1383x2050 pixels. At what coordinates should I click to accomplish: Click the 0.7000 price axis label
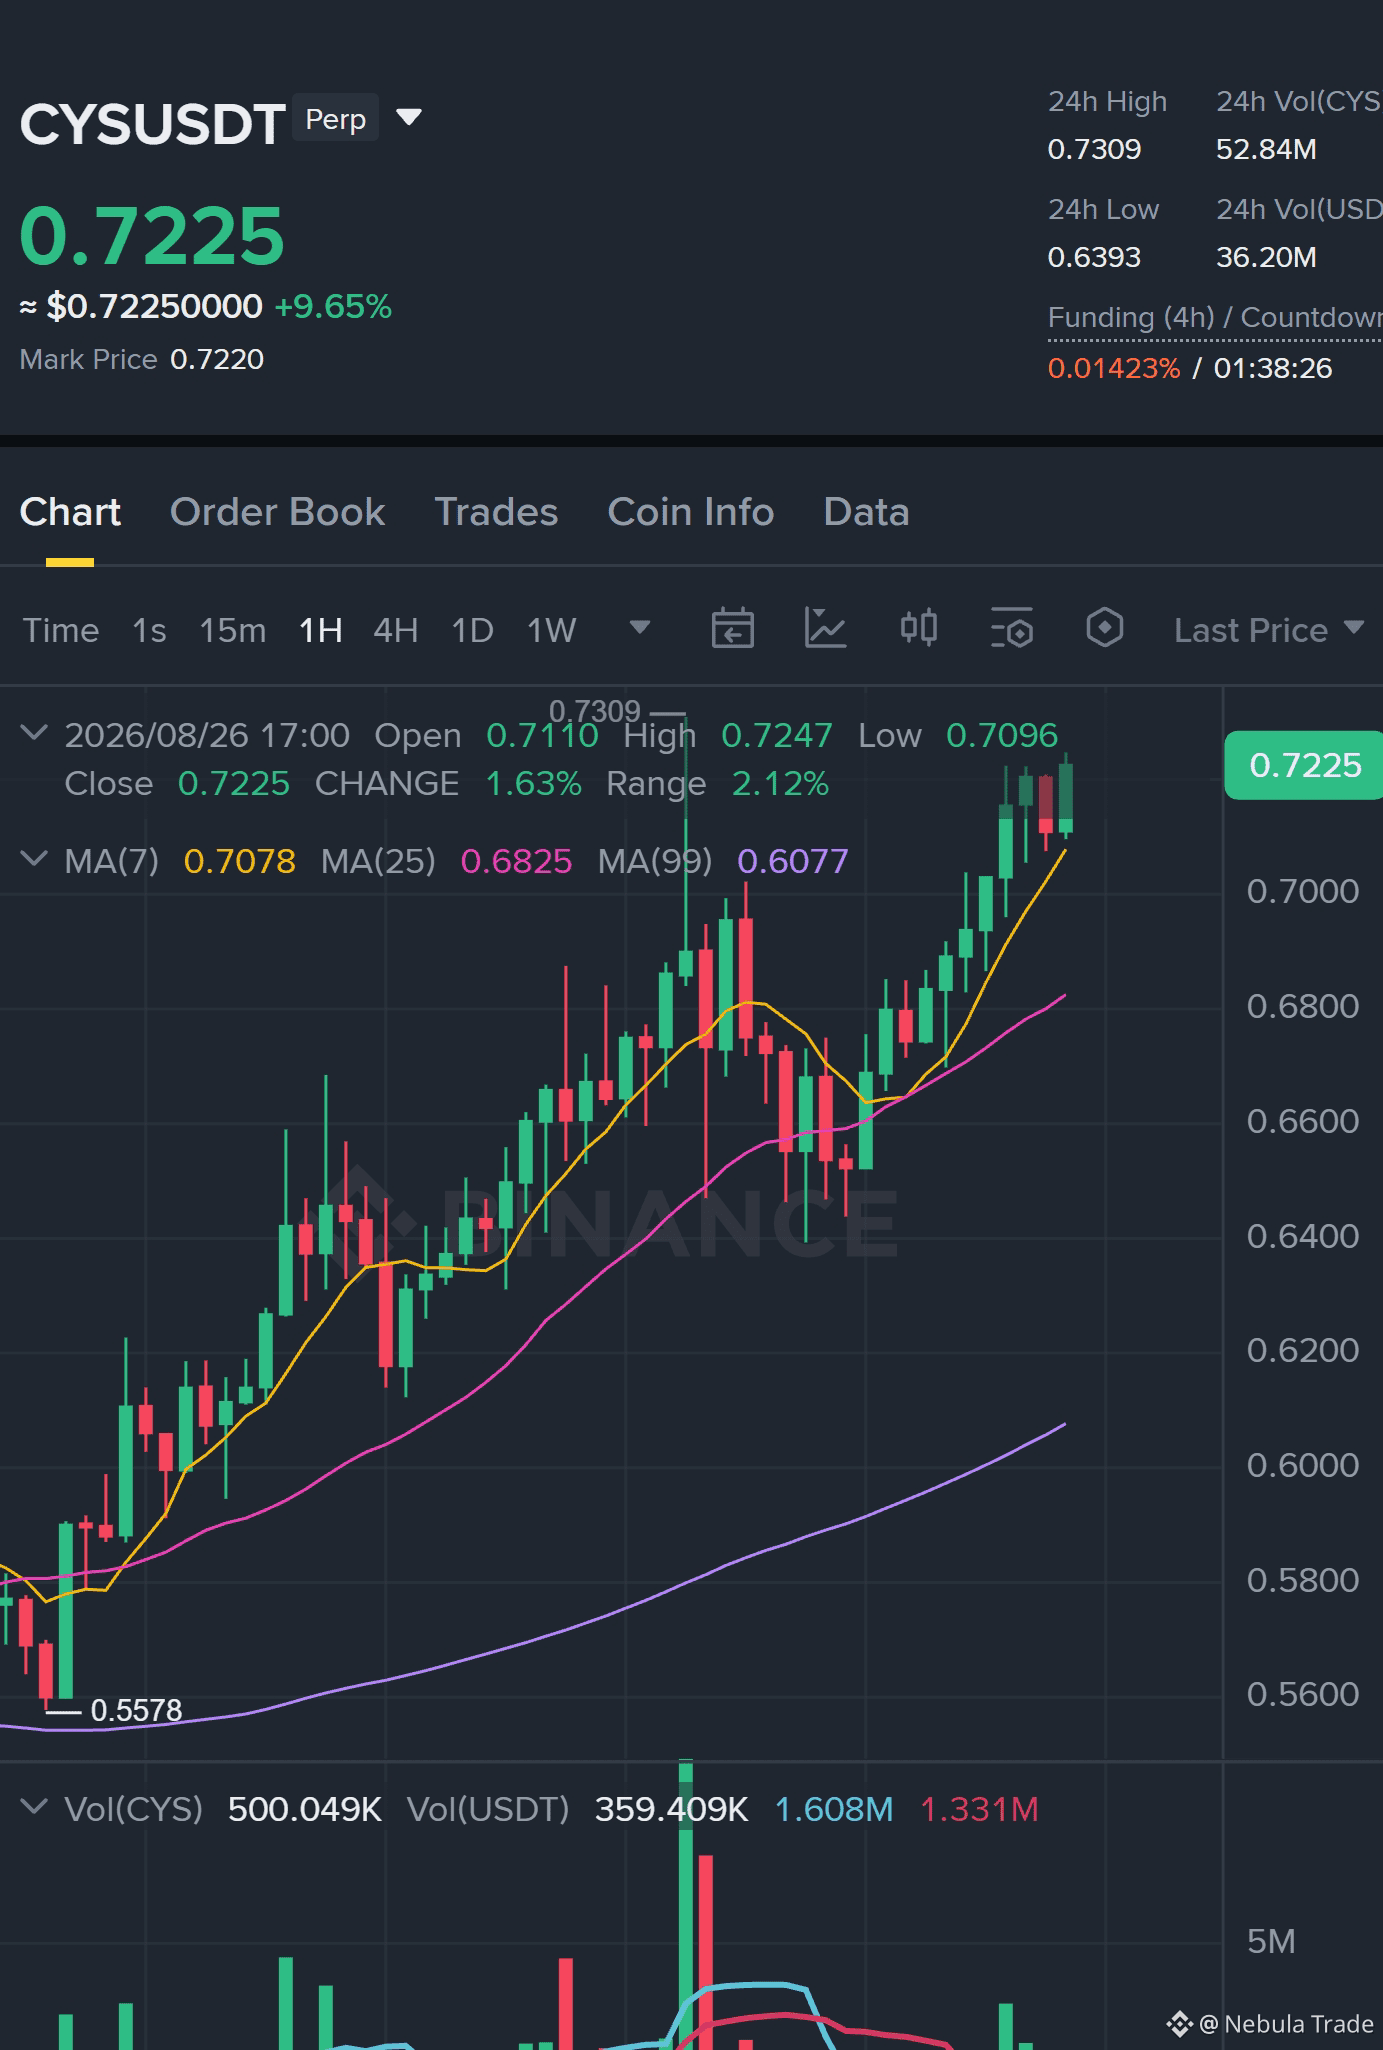[1303, 891]
